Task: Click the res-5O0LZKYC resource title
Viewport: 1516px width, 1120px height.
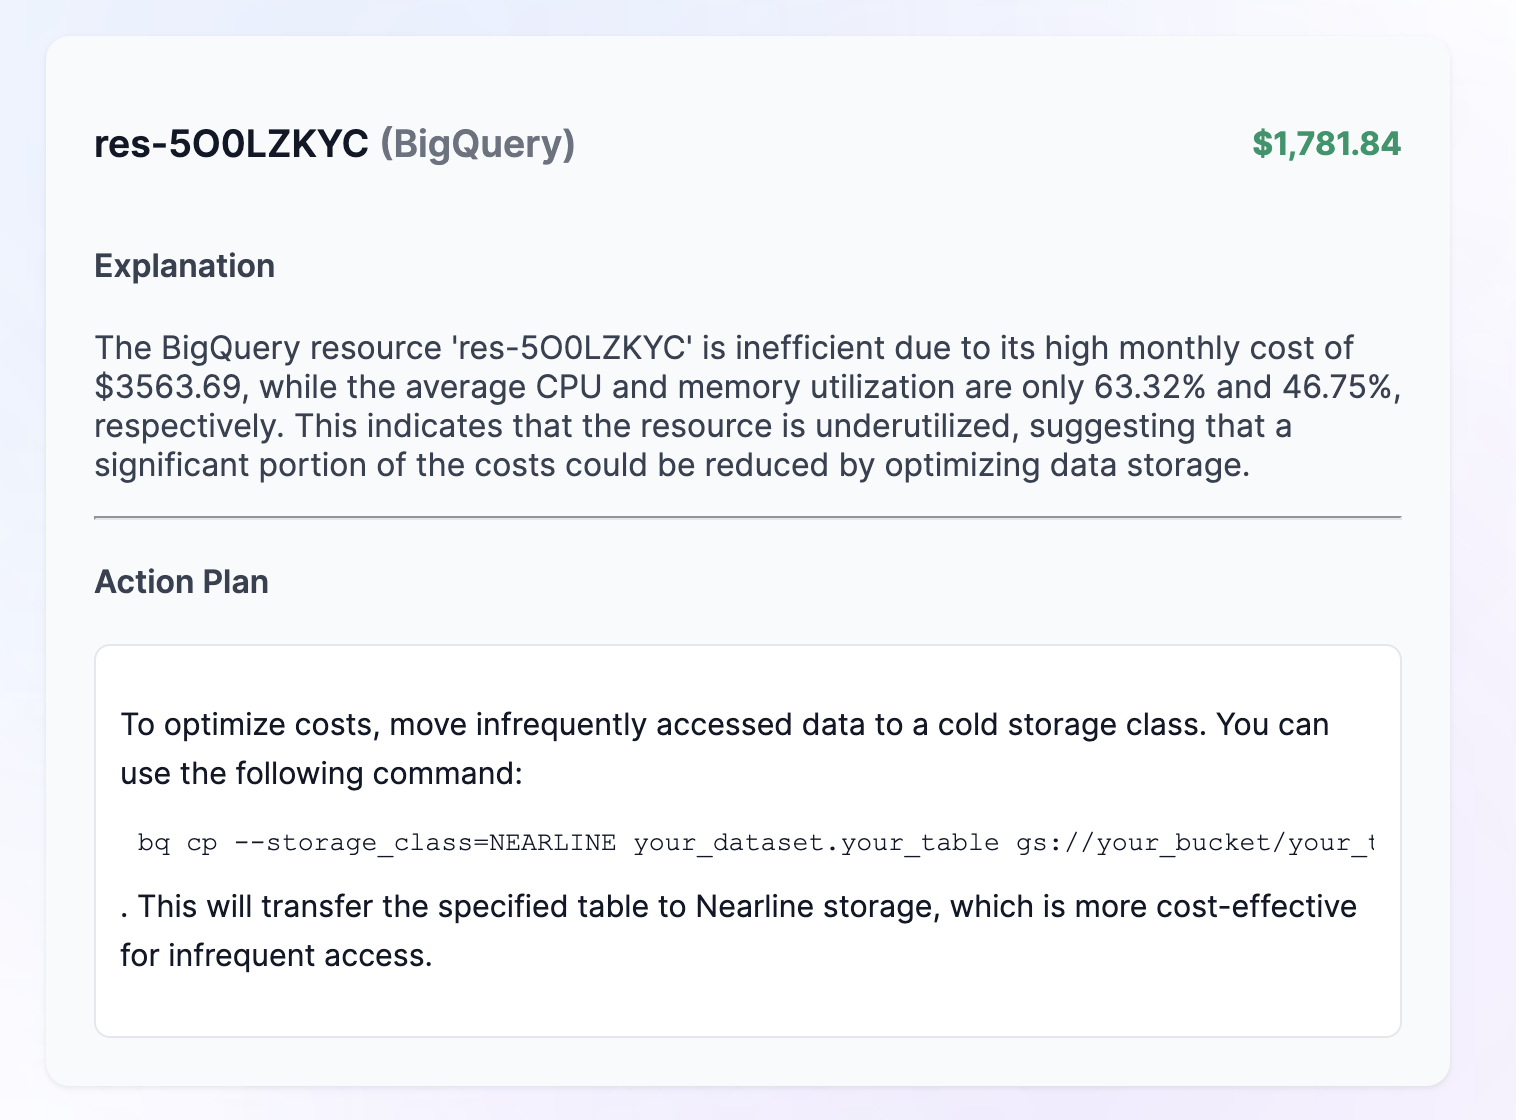Action: point(231,144)
